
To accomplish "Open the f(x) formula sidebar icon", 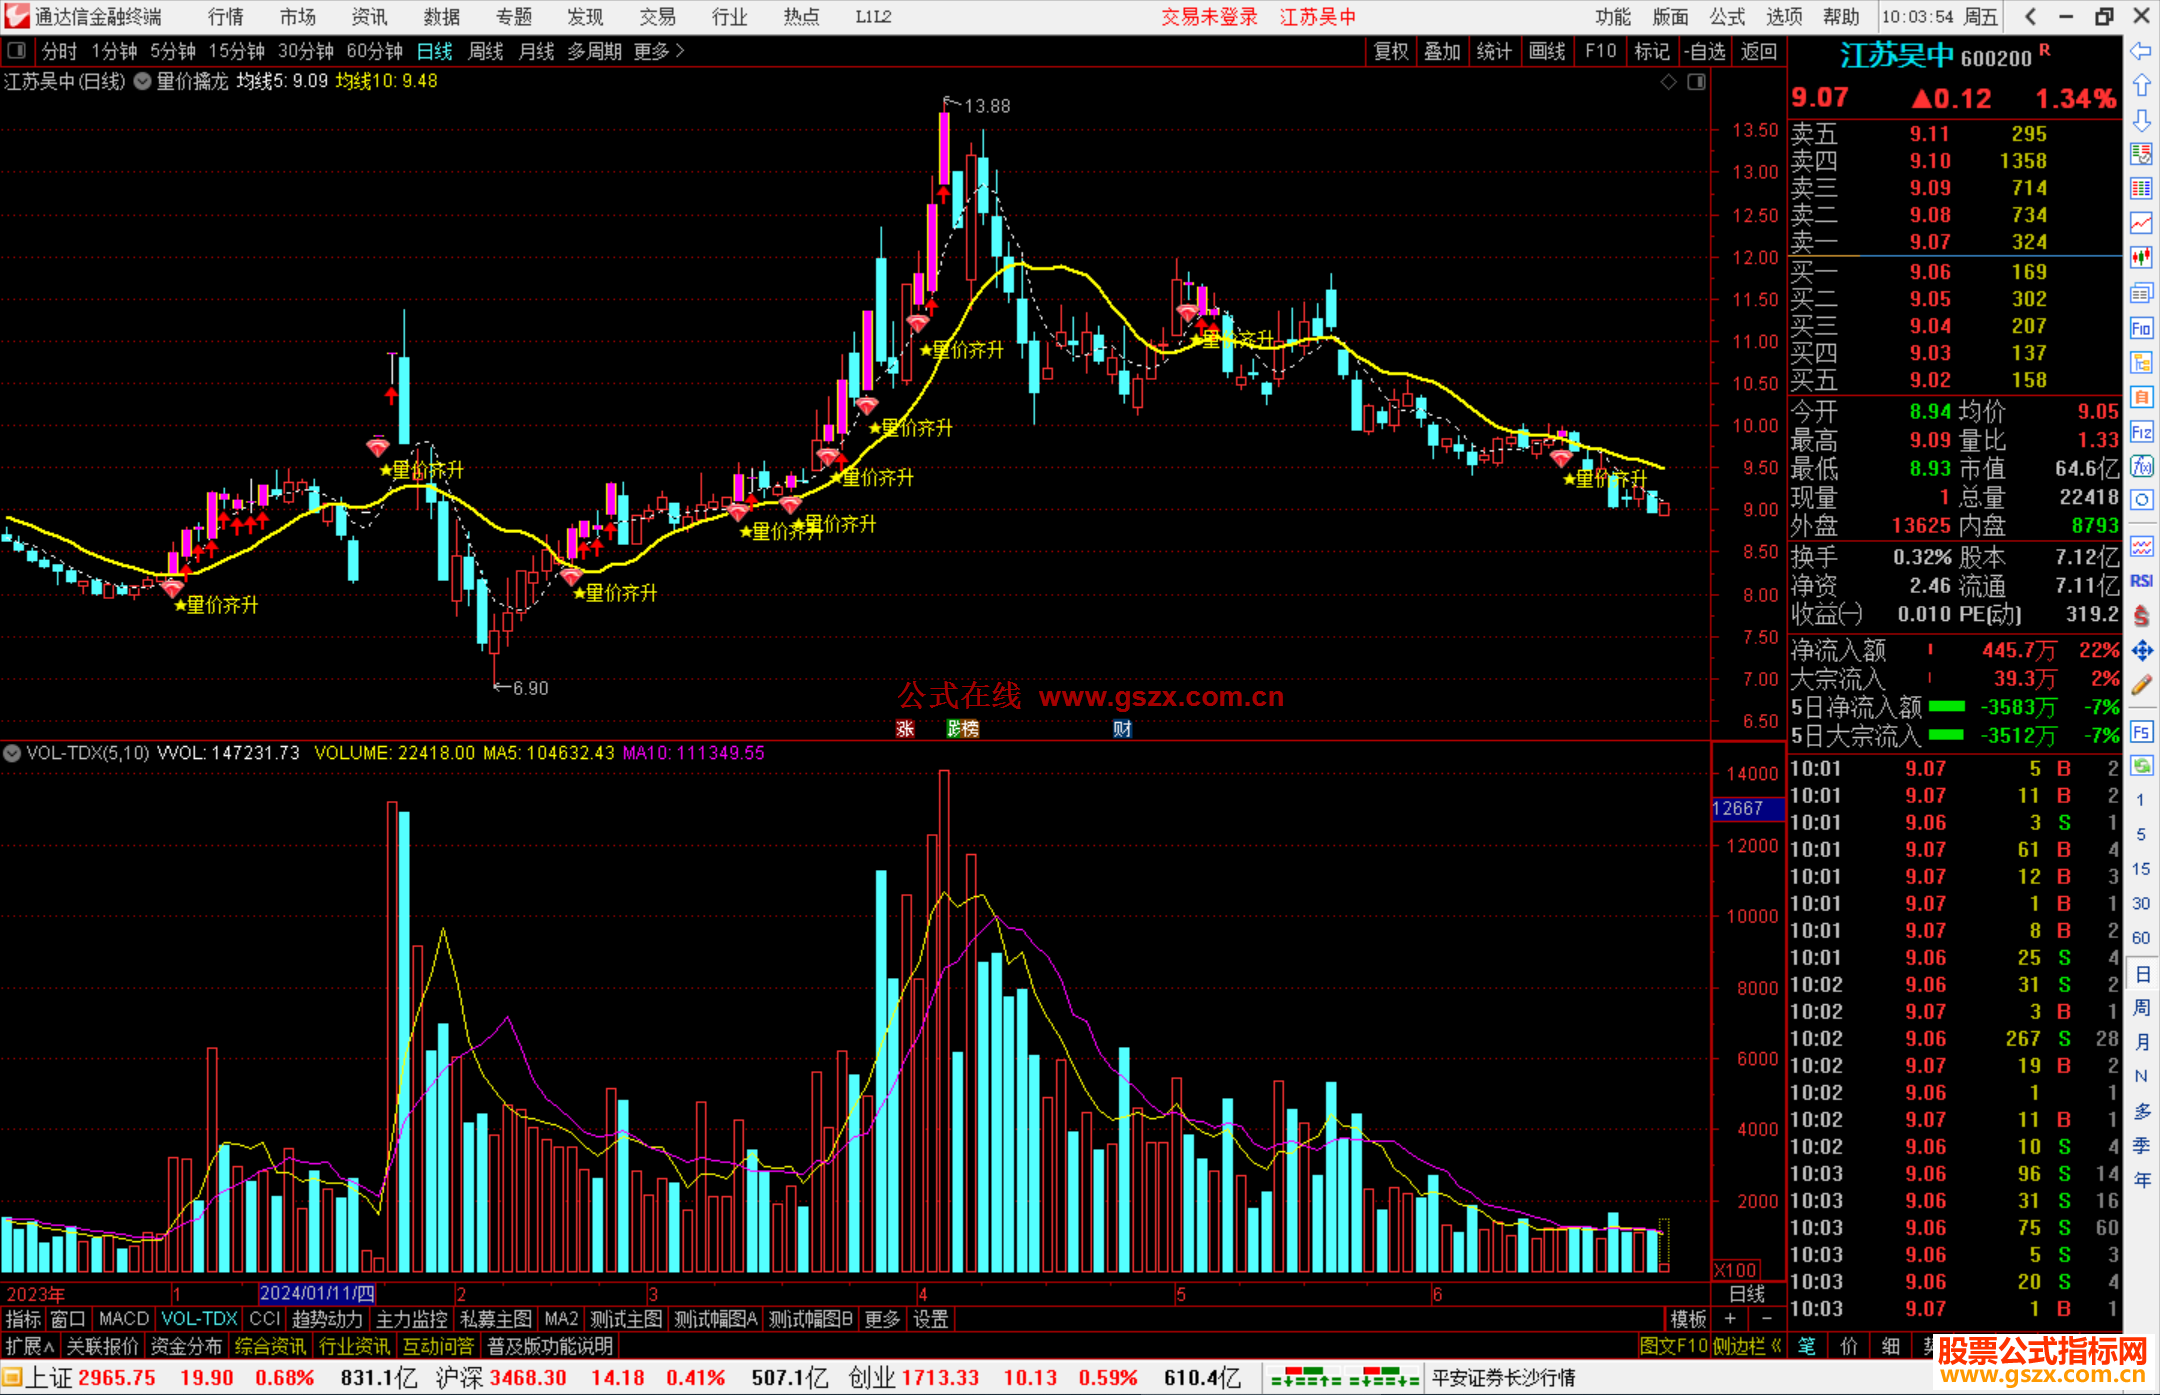I will 2141,466.
